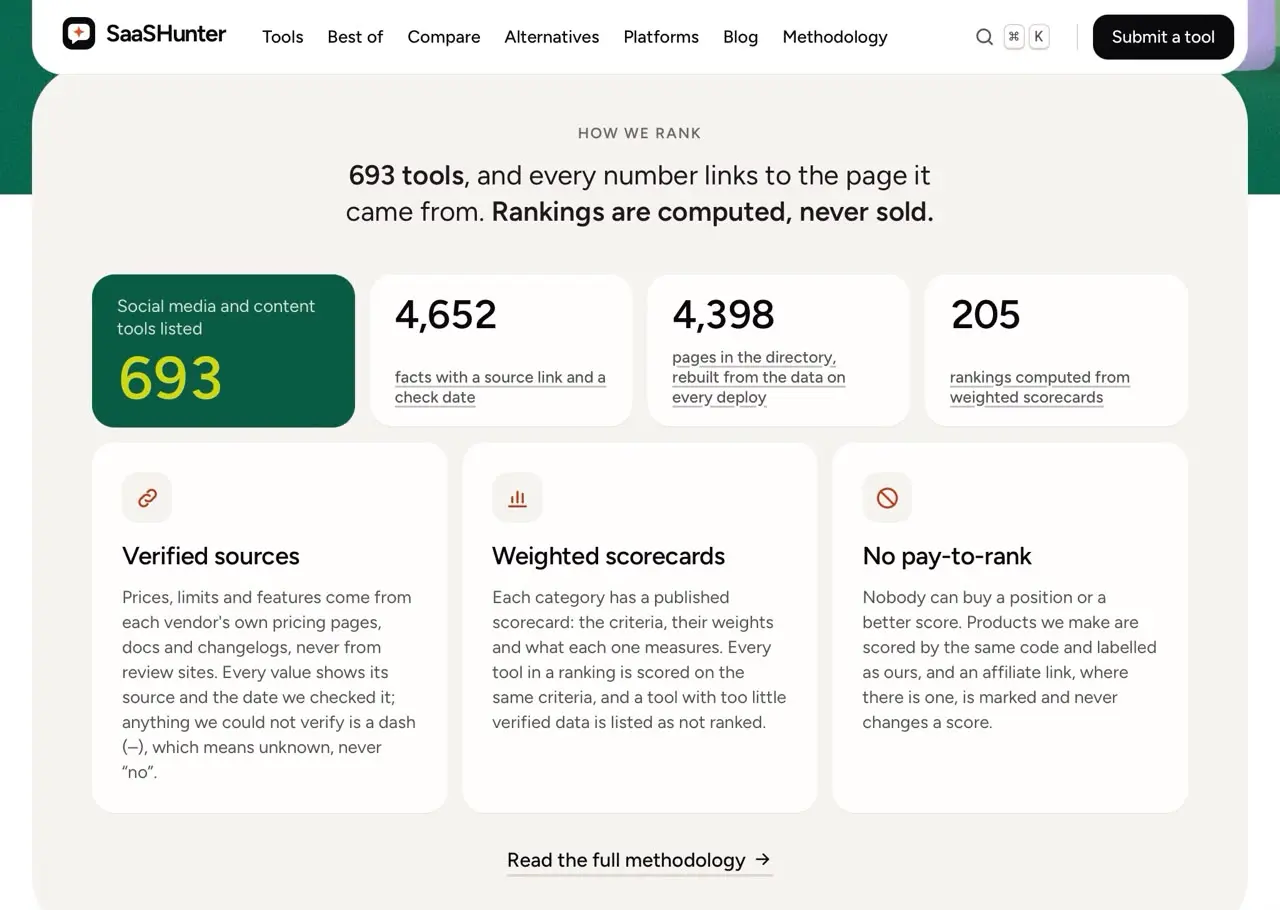Follow the Read the full methodology link

point(639,860)
